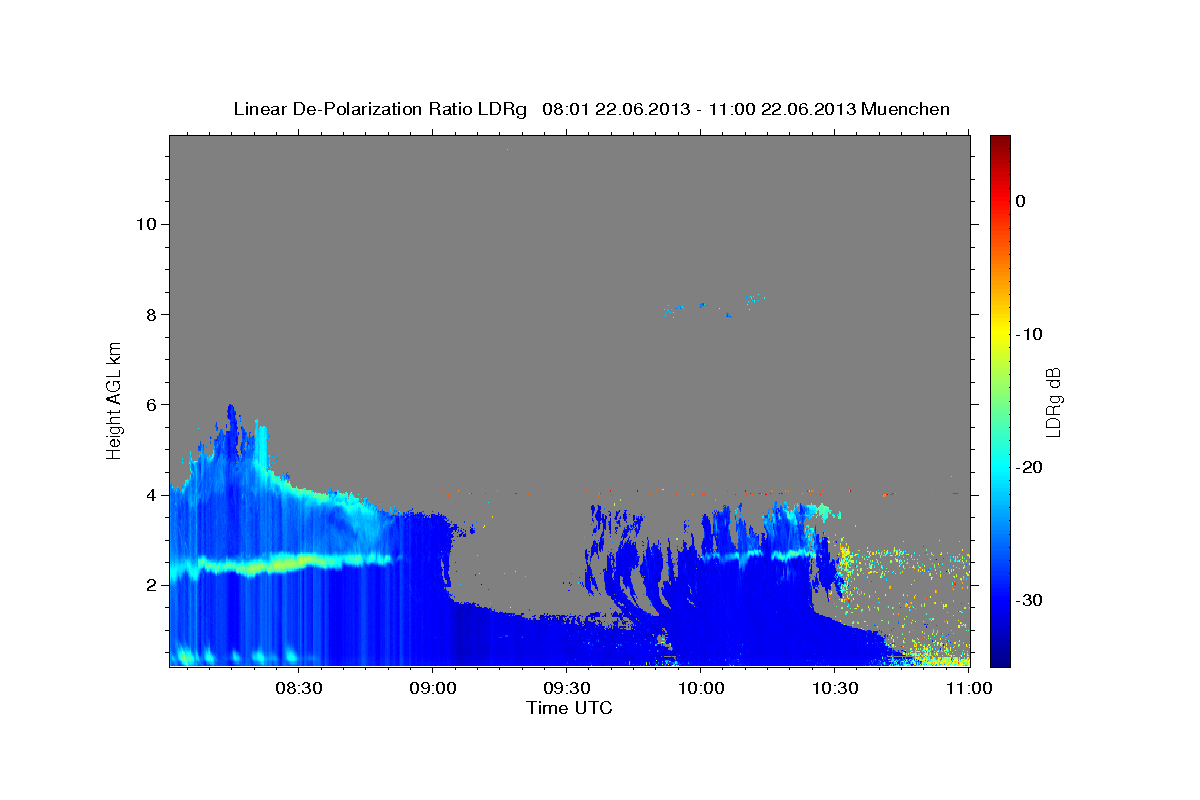Image resolution: width=1200 pixels, height=800 pixels.
Task: Click the colorbar value -20
Action: [x=1029, y=467]
